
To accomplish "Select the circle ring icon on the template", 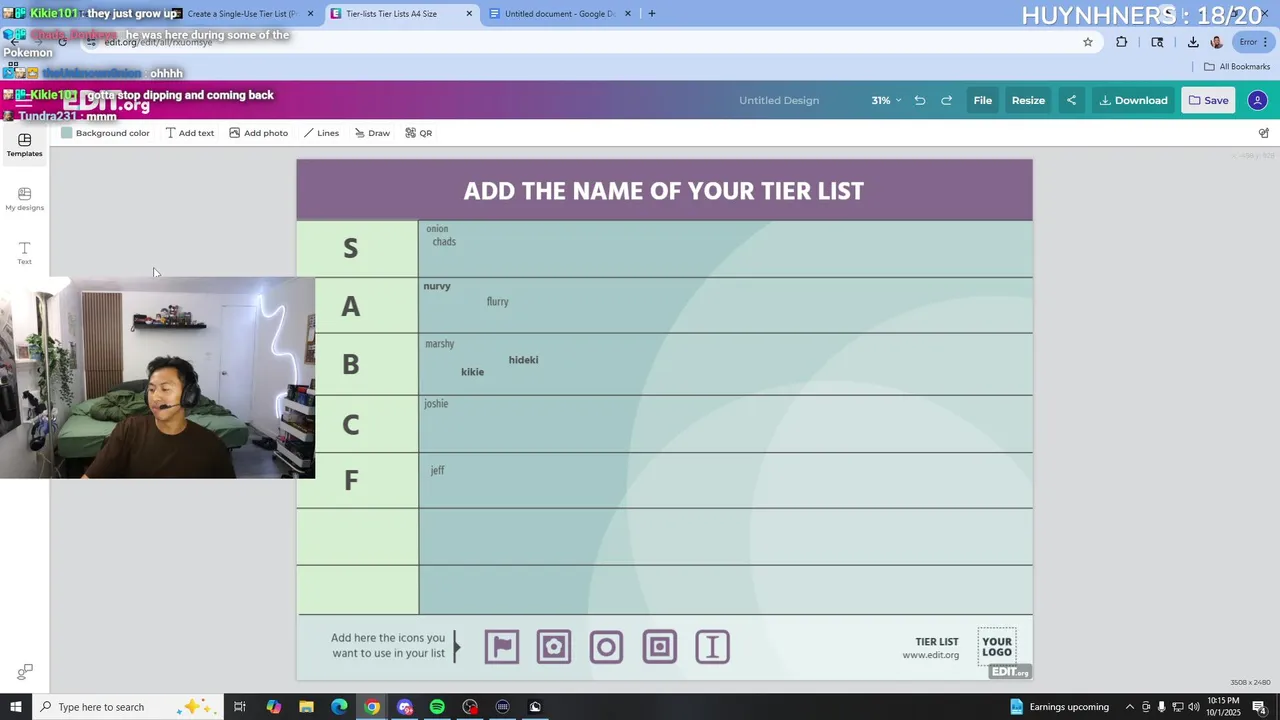I will [606, 647].
